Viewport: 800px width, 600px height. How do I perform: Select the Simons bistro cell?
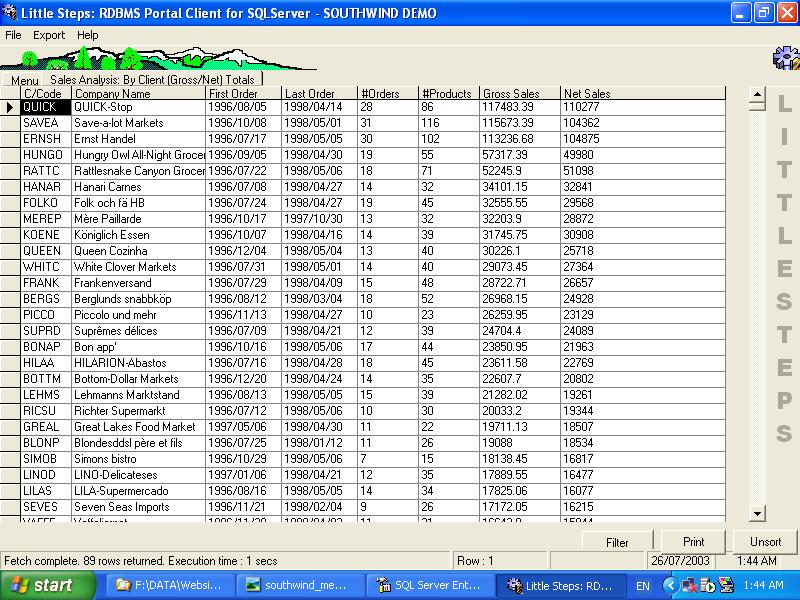pos(138,459)
